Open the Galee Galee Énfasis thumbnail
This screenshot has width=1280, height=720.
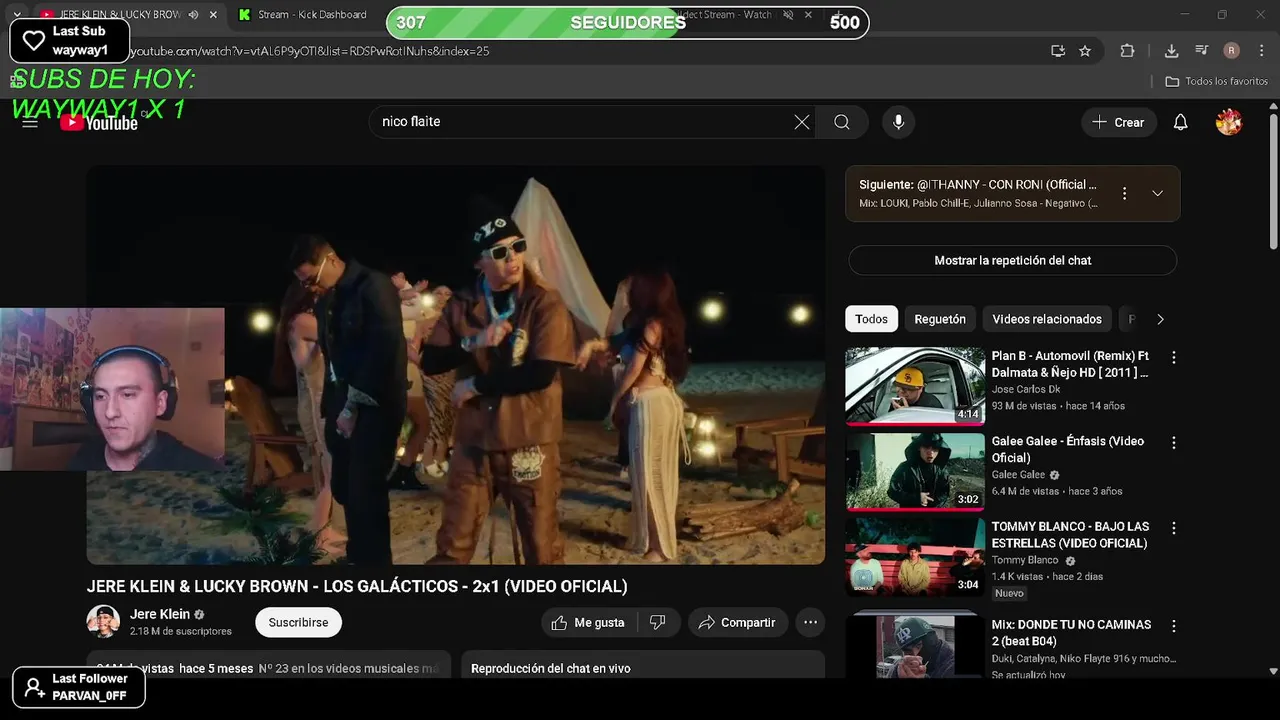(915, 471)
